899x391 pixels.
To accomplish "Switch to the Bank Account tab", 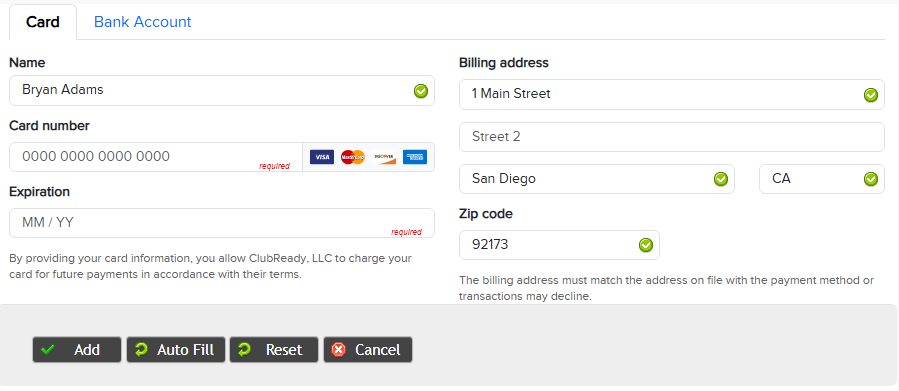I will tap(143, 22).
